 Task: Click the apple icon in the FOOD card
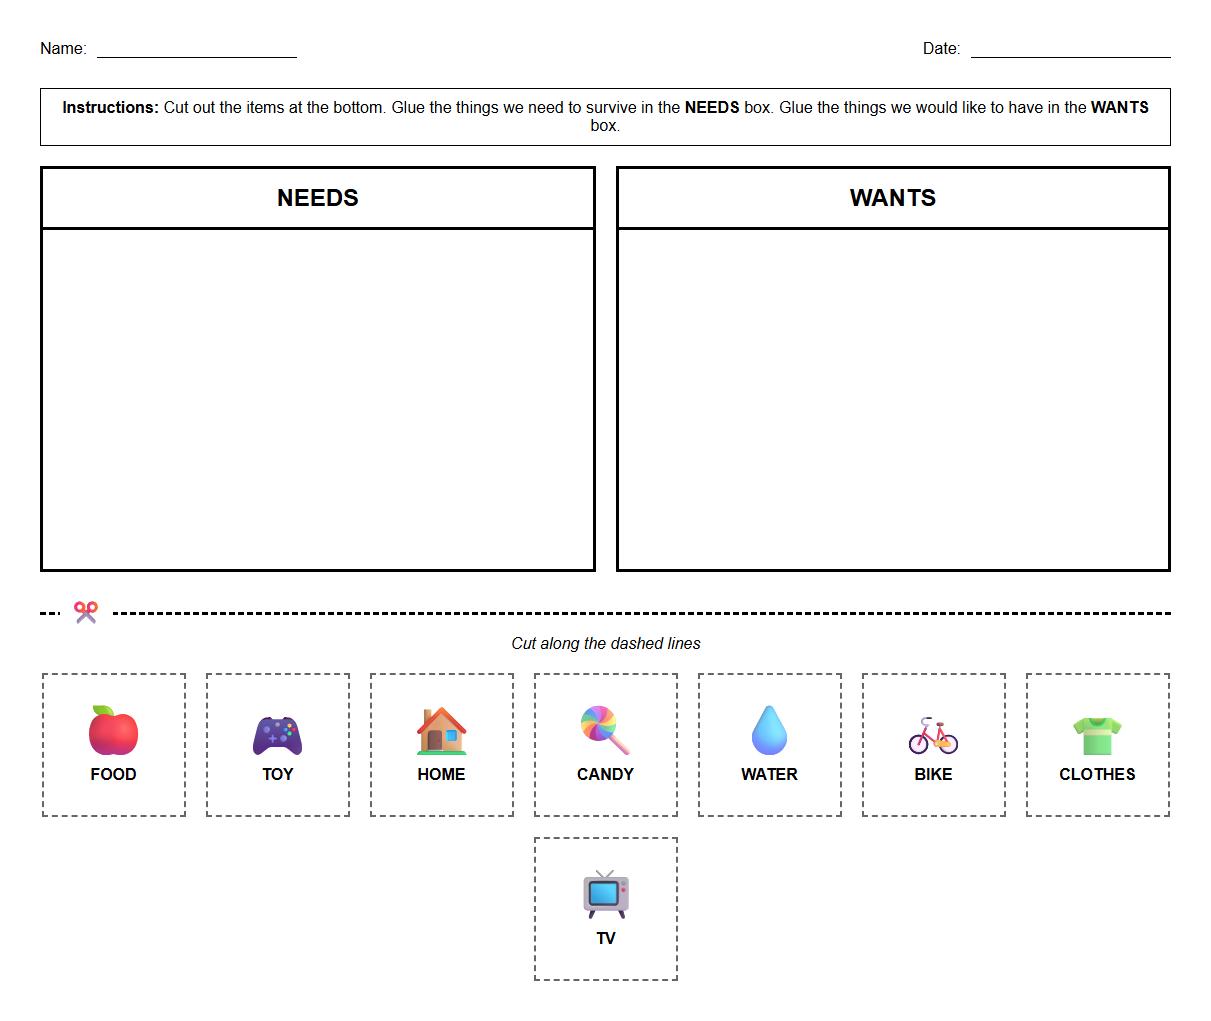(x=113, y=729)
